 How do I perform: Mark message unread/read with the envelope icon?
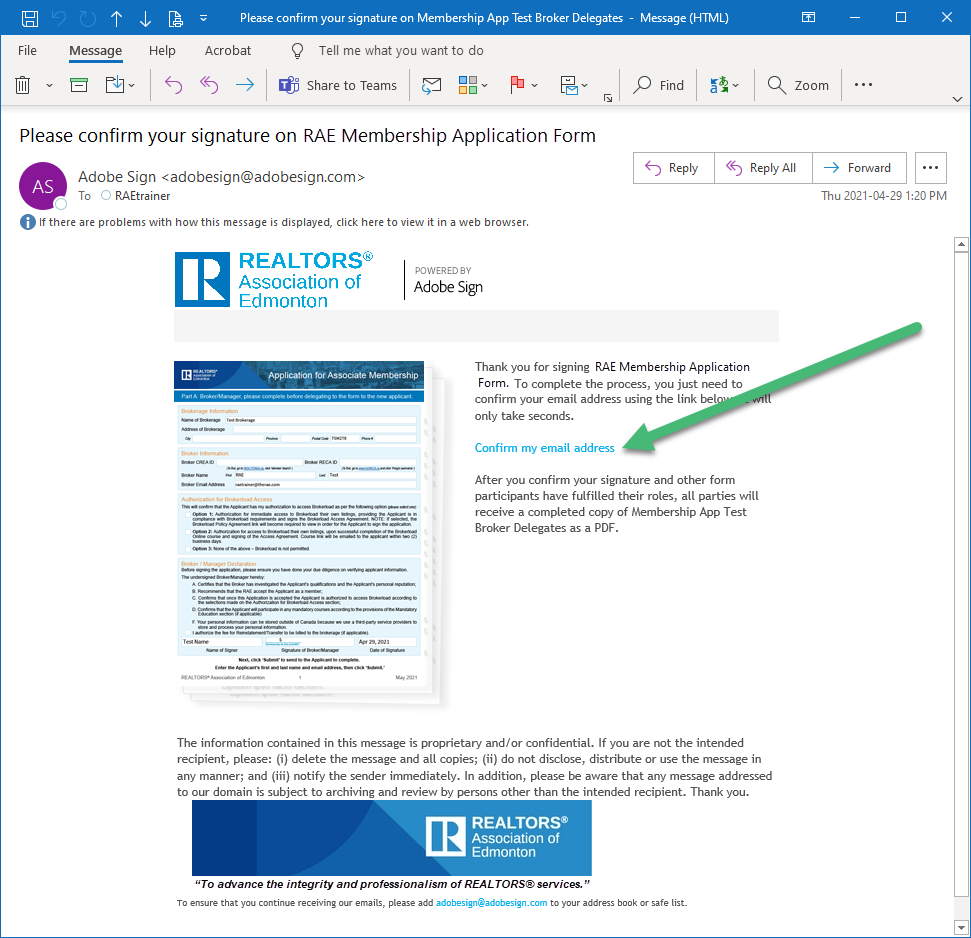[x=432, y=85]
